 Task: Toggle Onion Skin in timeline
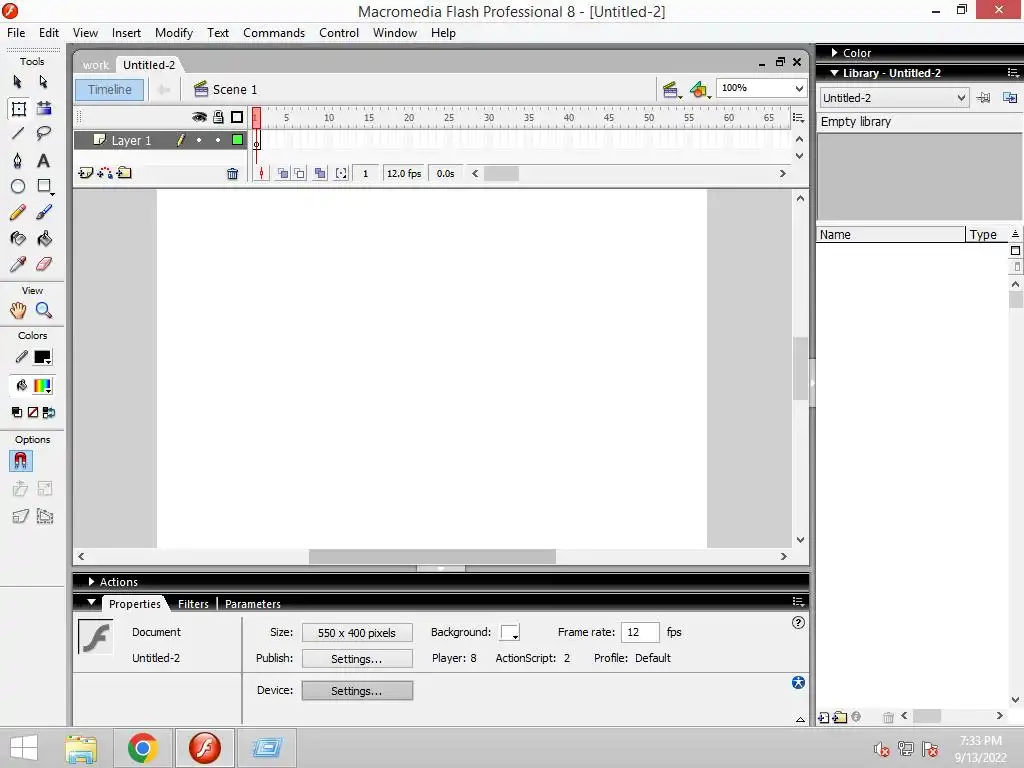(282, 173)
